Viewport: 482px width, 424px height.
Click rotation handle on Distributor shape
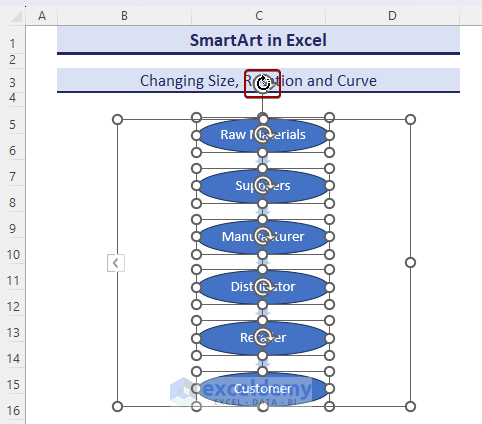click(x=263, y=287)
